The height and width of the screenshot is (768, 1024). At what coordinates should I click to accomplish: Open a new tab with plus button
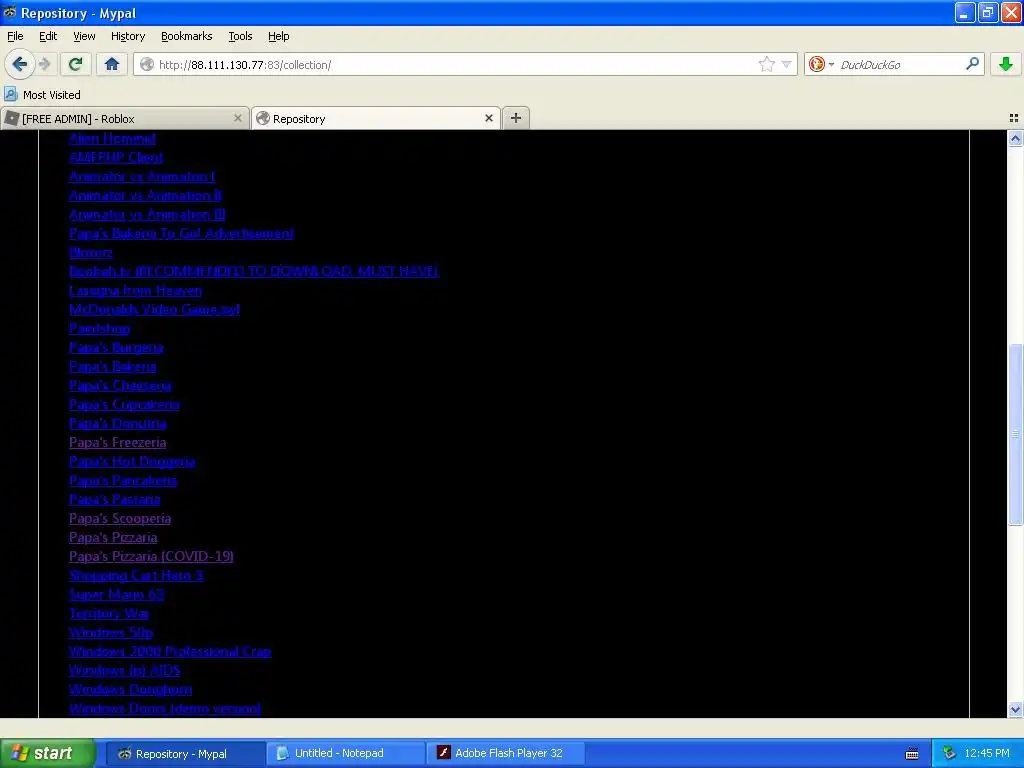tap(516, 118)
